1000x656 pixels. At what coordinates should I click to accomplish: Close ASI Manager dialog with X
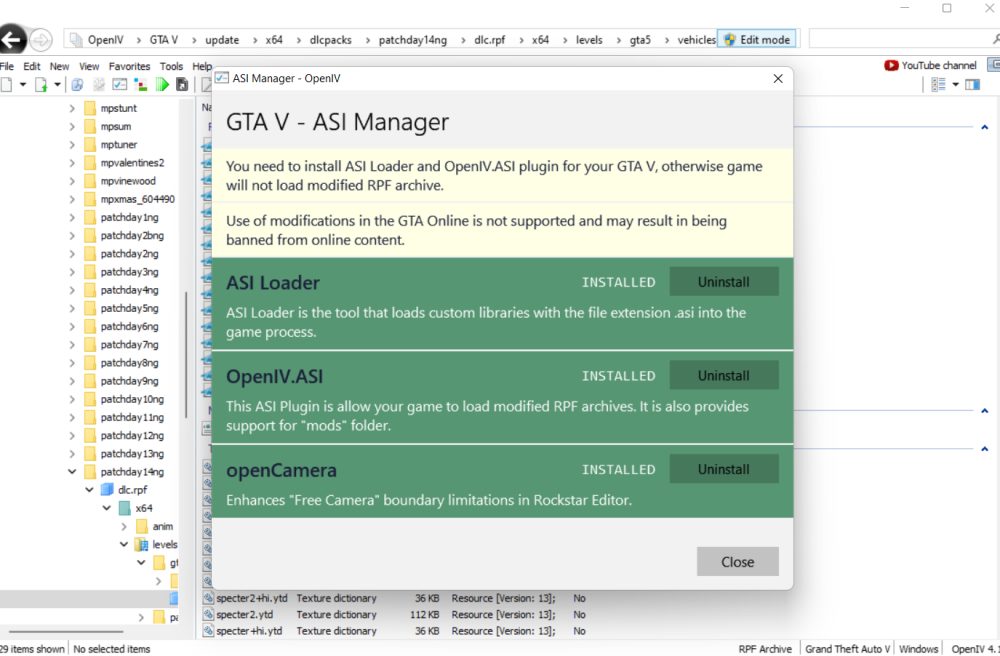(778, 78)
